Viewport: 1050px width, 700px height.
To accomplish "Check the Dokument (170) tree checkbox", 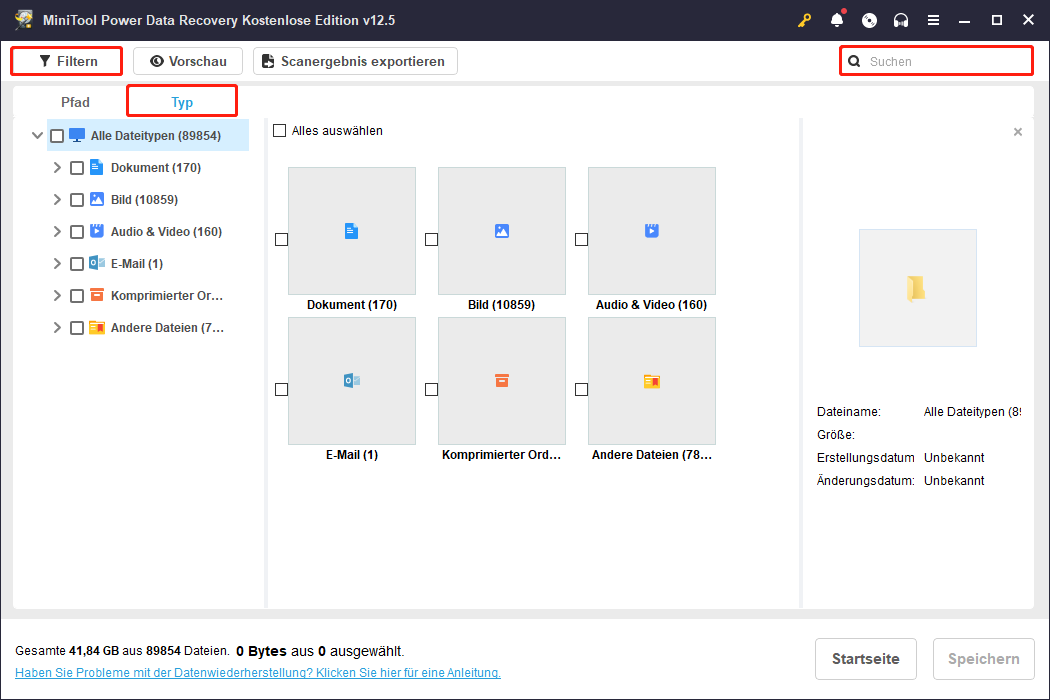I will click(x=77, y=167).
